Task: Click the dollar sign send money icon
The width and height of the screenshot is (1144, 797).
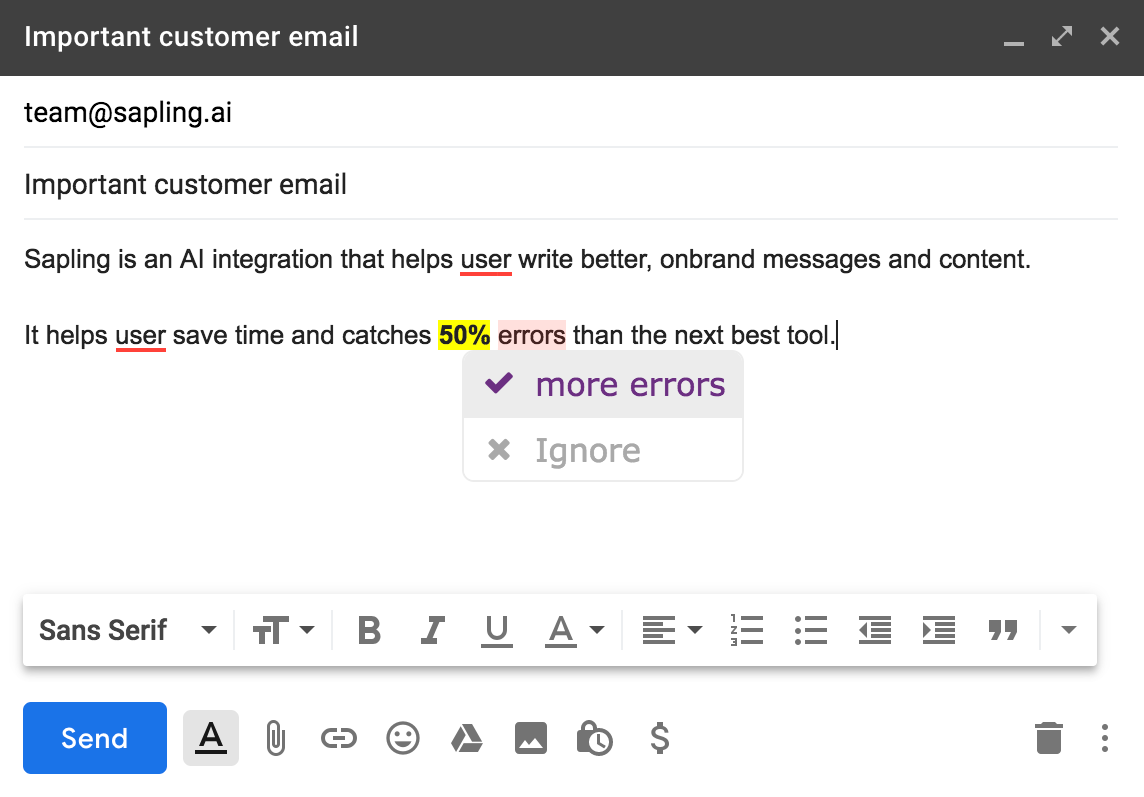Action: 660,738
